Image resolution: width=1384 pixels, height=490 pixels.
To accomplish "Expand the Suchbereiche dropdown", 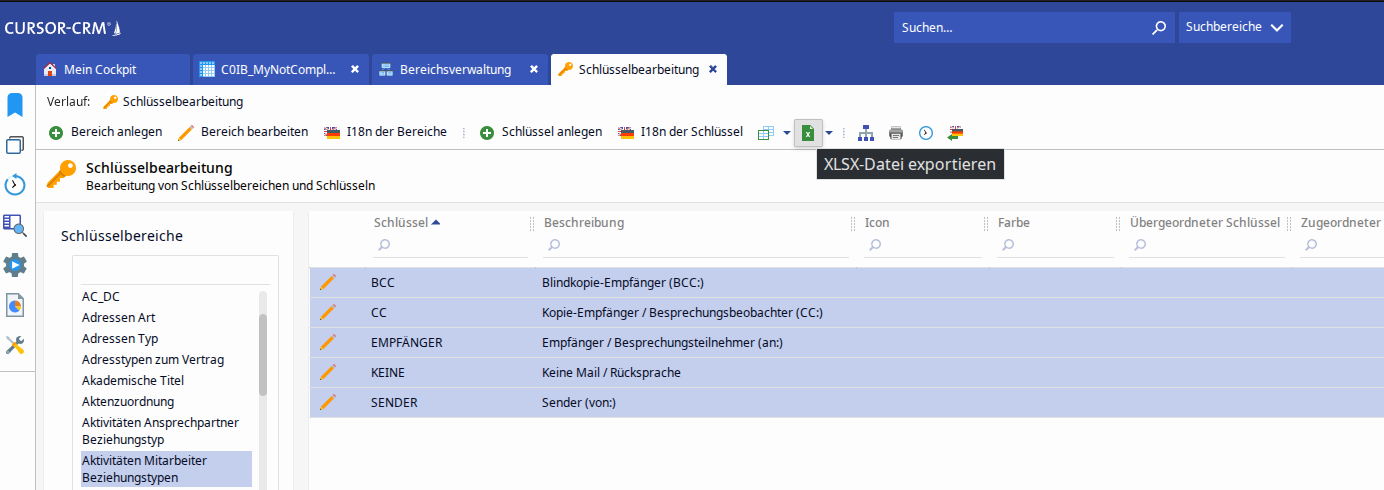I will point(1234,28).
